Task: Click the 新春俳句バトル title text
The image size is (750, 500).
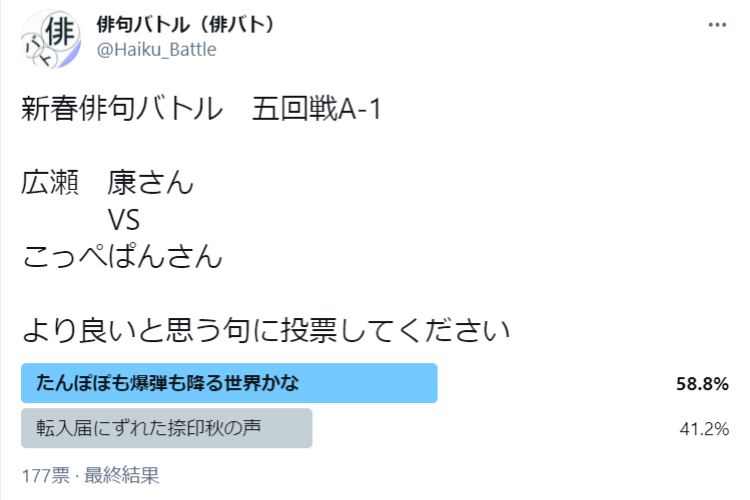Action: pyautogui.click(x=120, y=111)
